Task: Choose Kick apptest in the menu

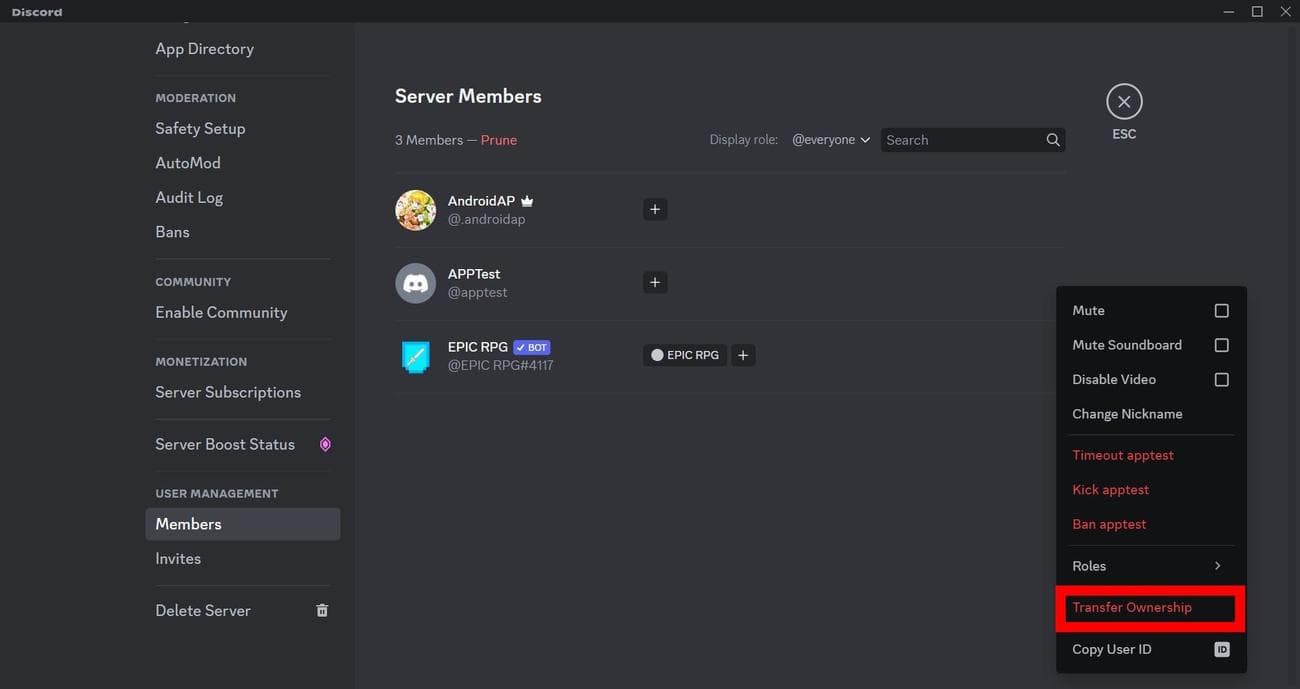Action: click(1110, 489)
